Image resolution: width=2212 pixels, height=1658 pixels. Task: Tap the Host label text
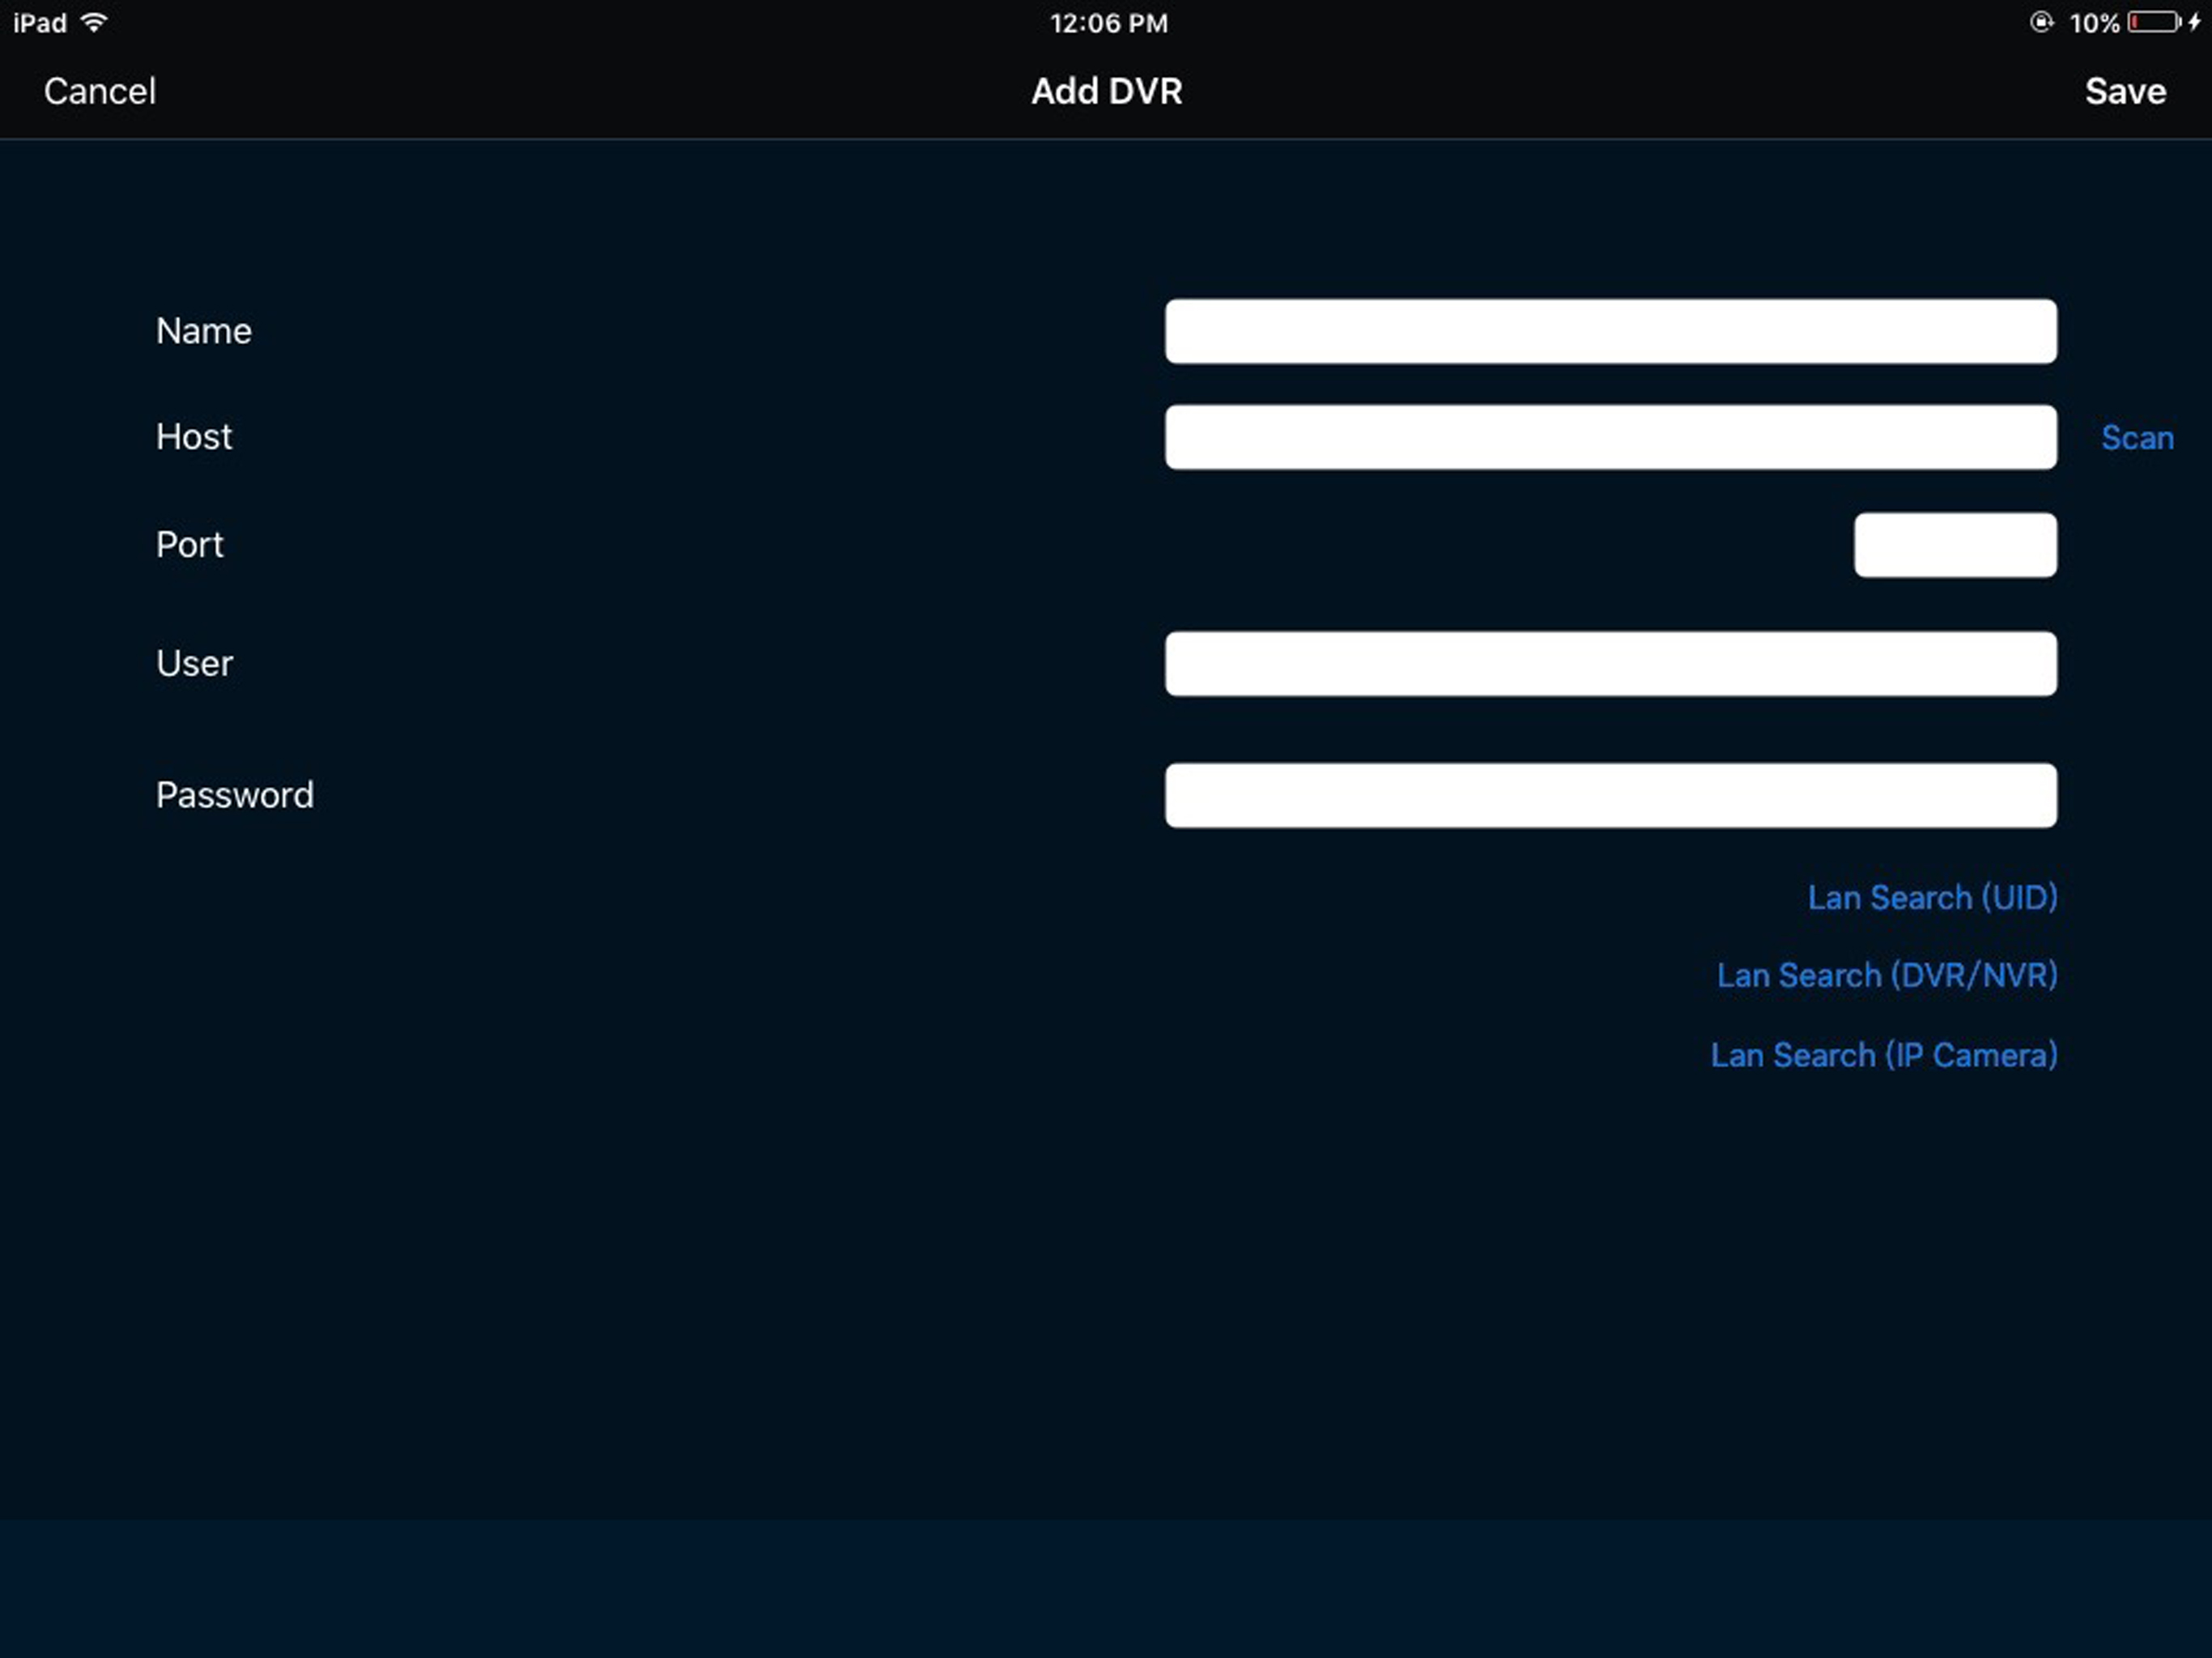[193, 437]
